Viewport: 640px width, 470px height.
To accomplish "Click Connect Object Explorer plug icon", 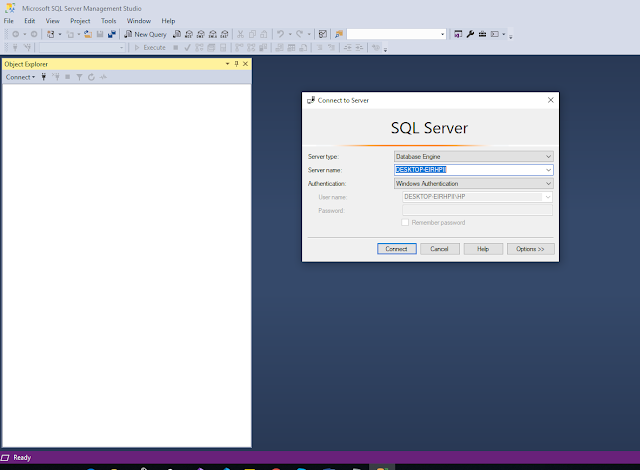I will pyautogui.click(x=44, y=77).
